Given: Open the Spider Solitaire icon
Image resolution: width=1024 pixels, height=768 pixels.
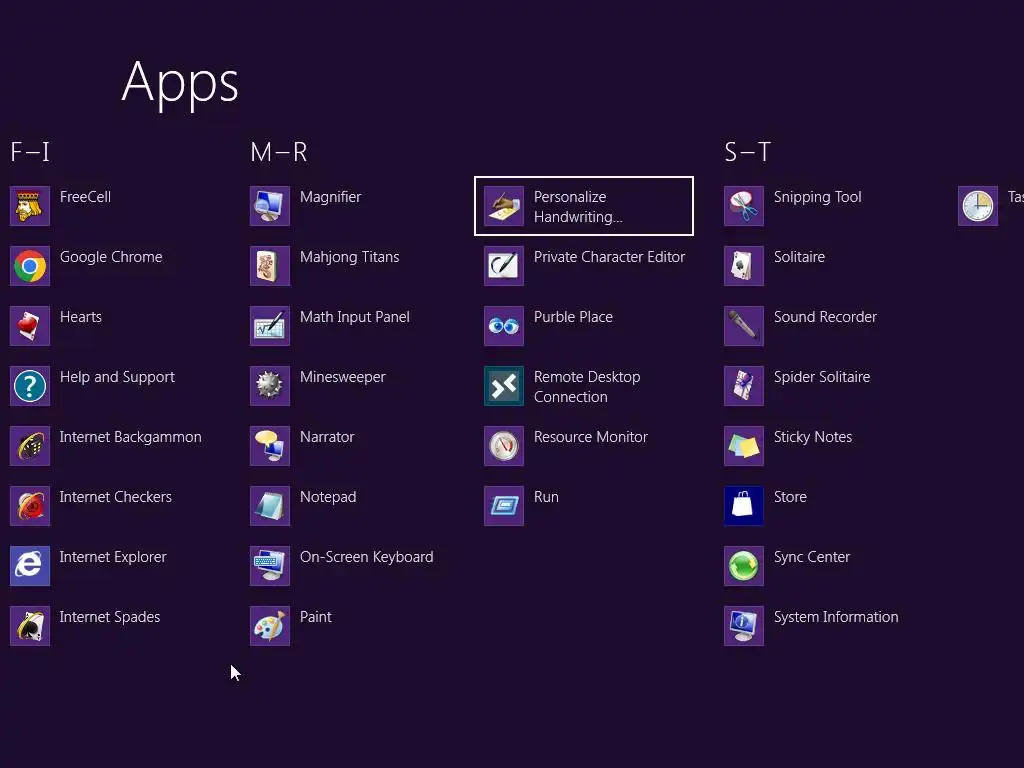Looking at the screenshot, I should [744, 386].
